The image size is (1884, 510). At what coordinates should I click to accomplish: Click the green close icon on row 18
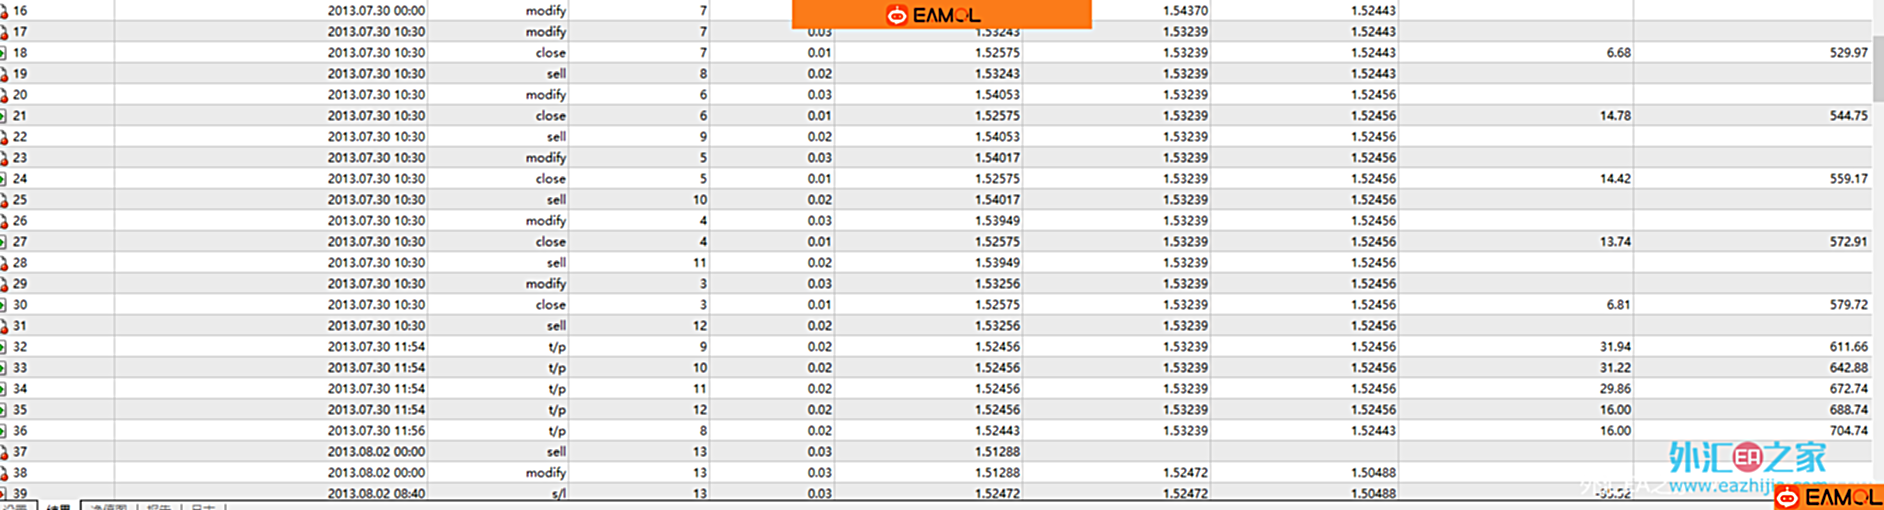tap(4, 53)
